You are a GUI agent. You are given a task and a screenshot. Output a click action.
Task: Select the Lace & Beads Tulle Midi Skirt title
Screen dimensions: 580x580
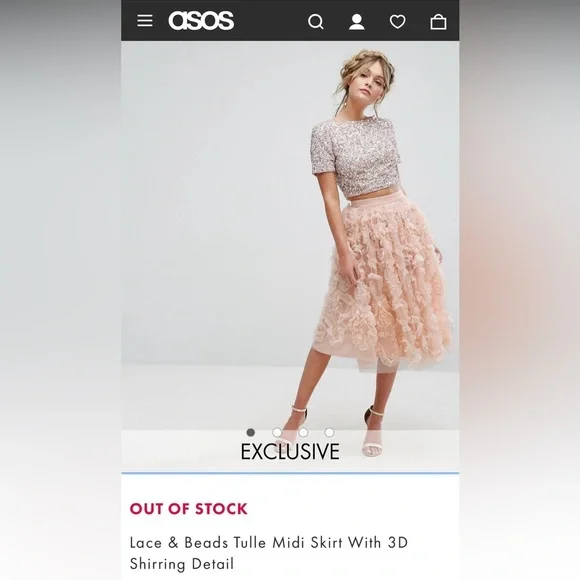coord(269,553)
